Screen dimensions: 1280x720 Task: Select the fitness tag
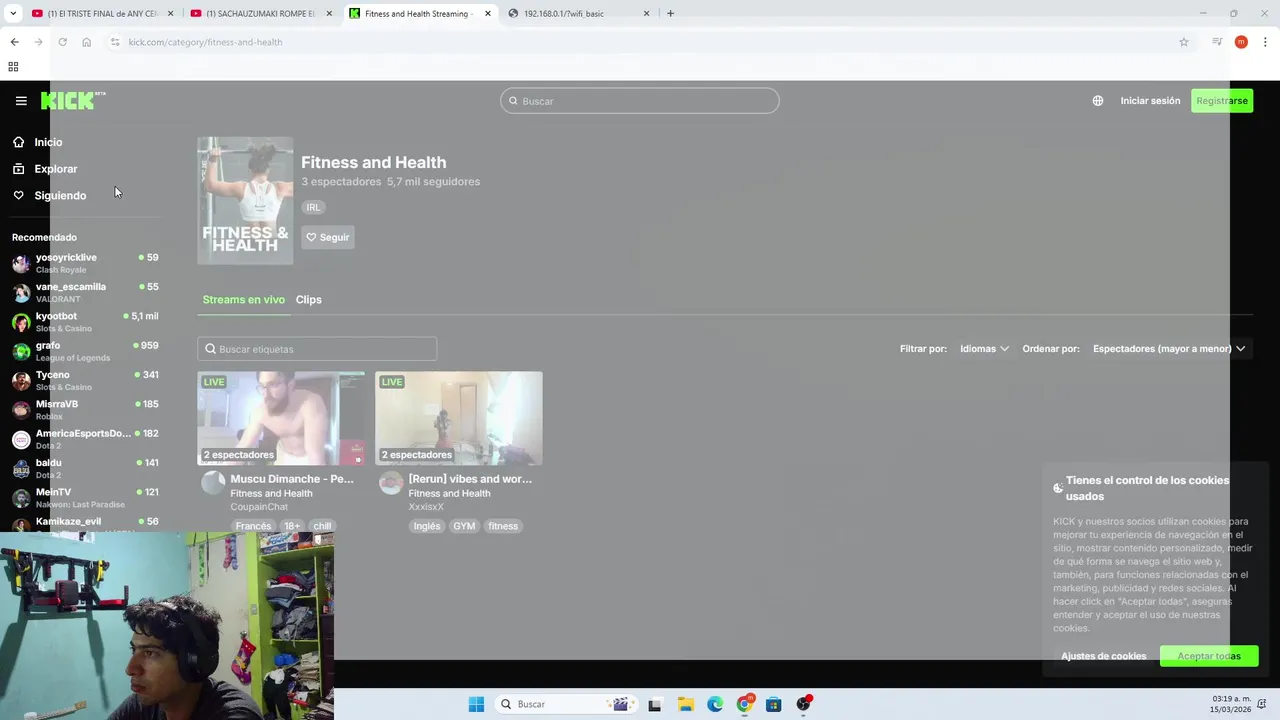tap(503, 526)
